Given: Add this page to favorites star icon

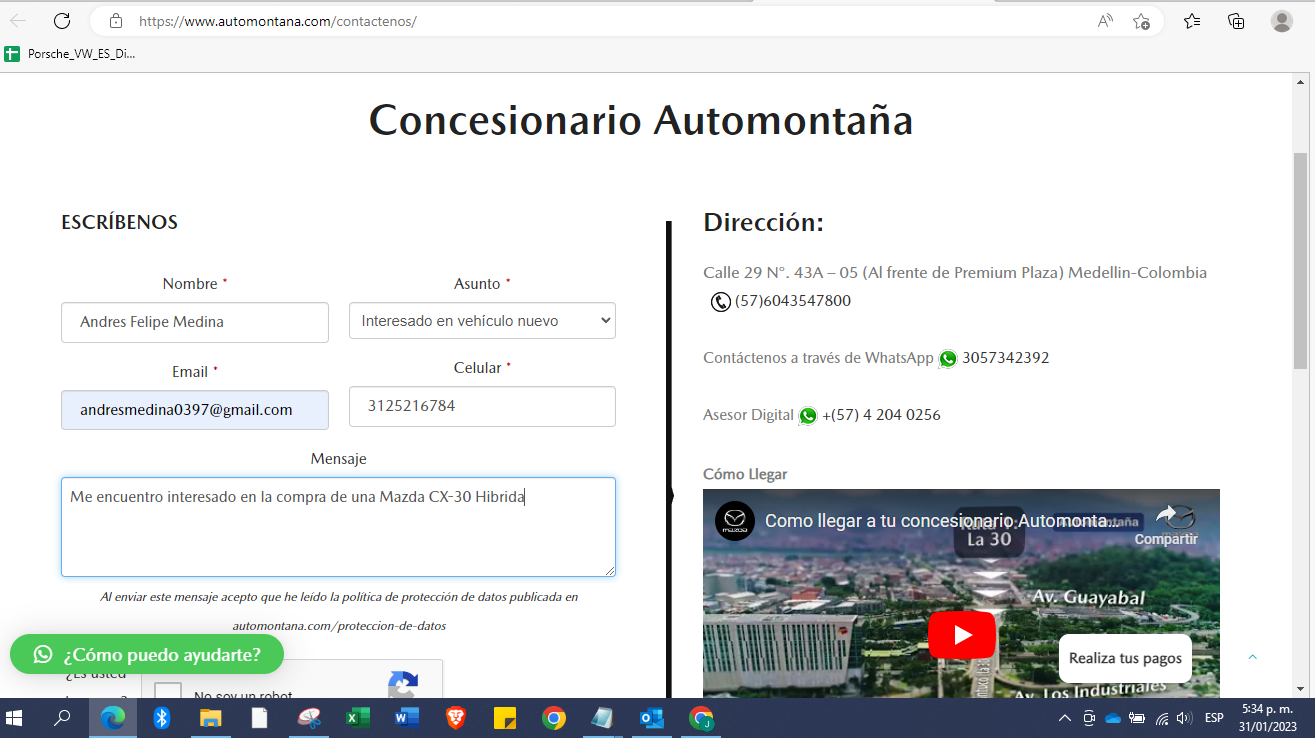Looking at the screenshot, I should tap(1141, 21).
